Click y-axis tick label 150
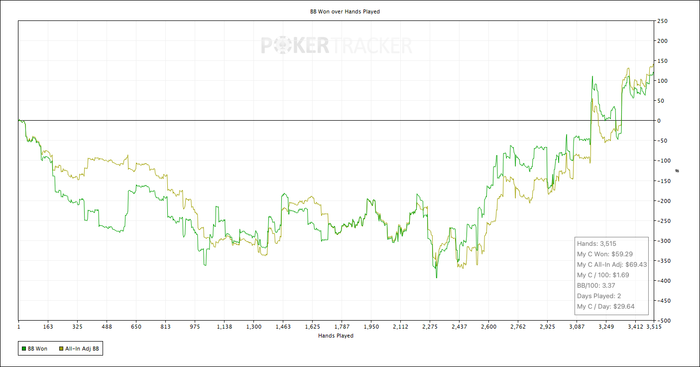This screenshot has width=700, height=367. point(662,61)
